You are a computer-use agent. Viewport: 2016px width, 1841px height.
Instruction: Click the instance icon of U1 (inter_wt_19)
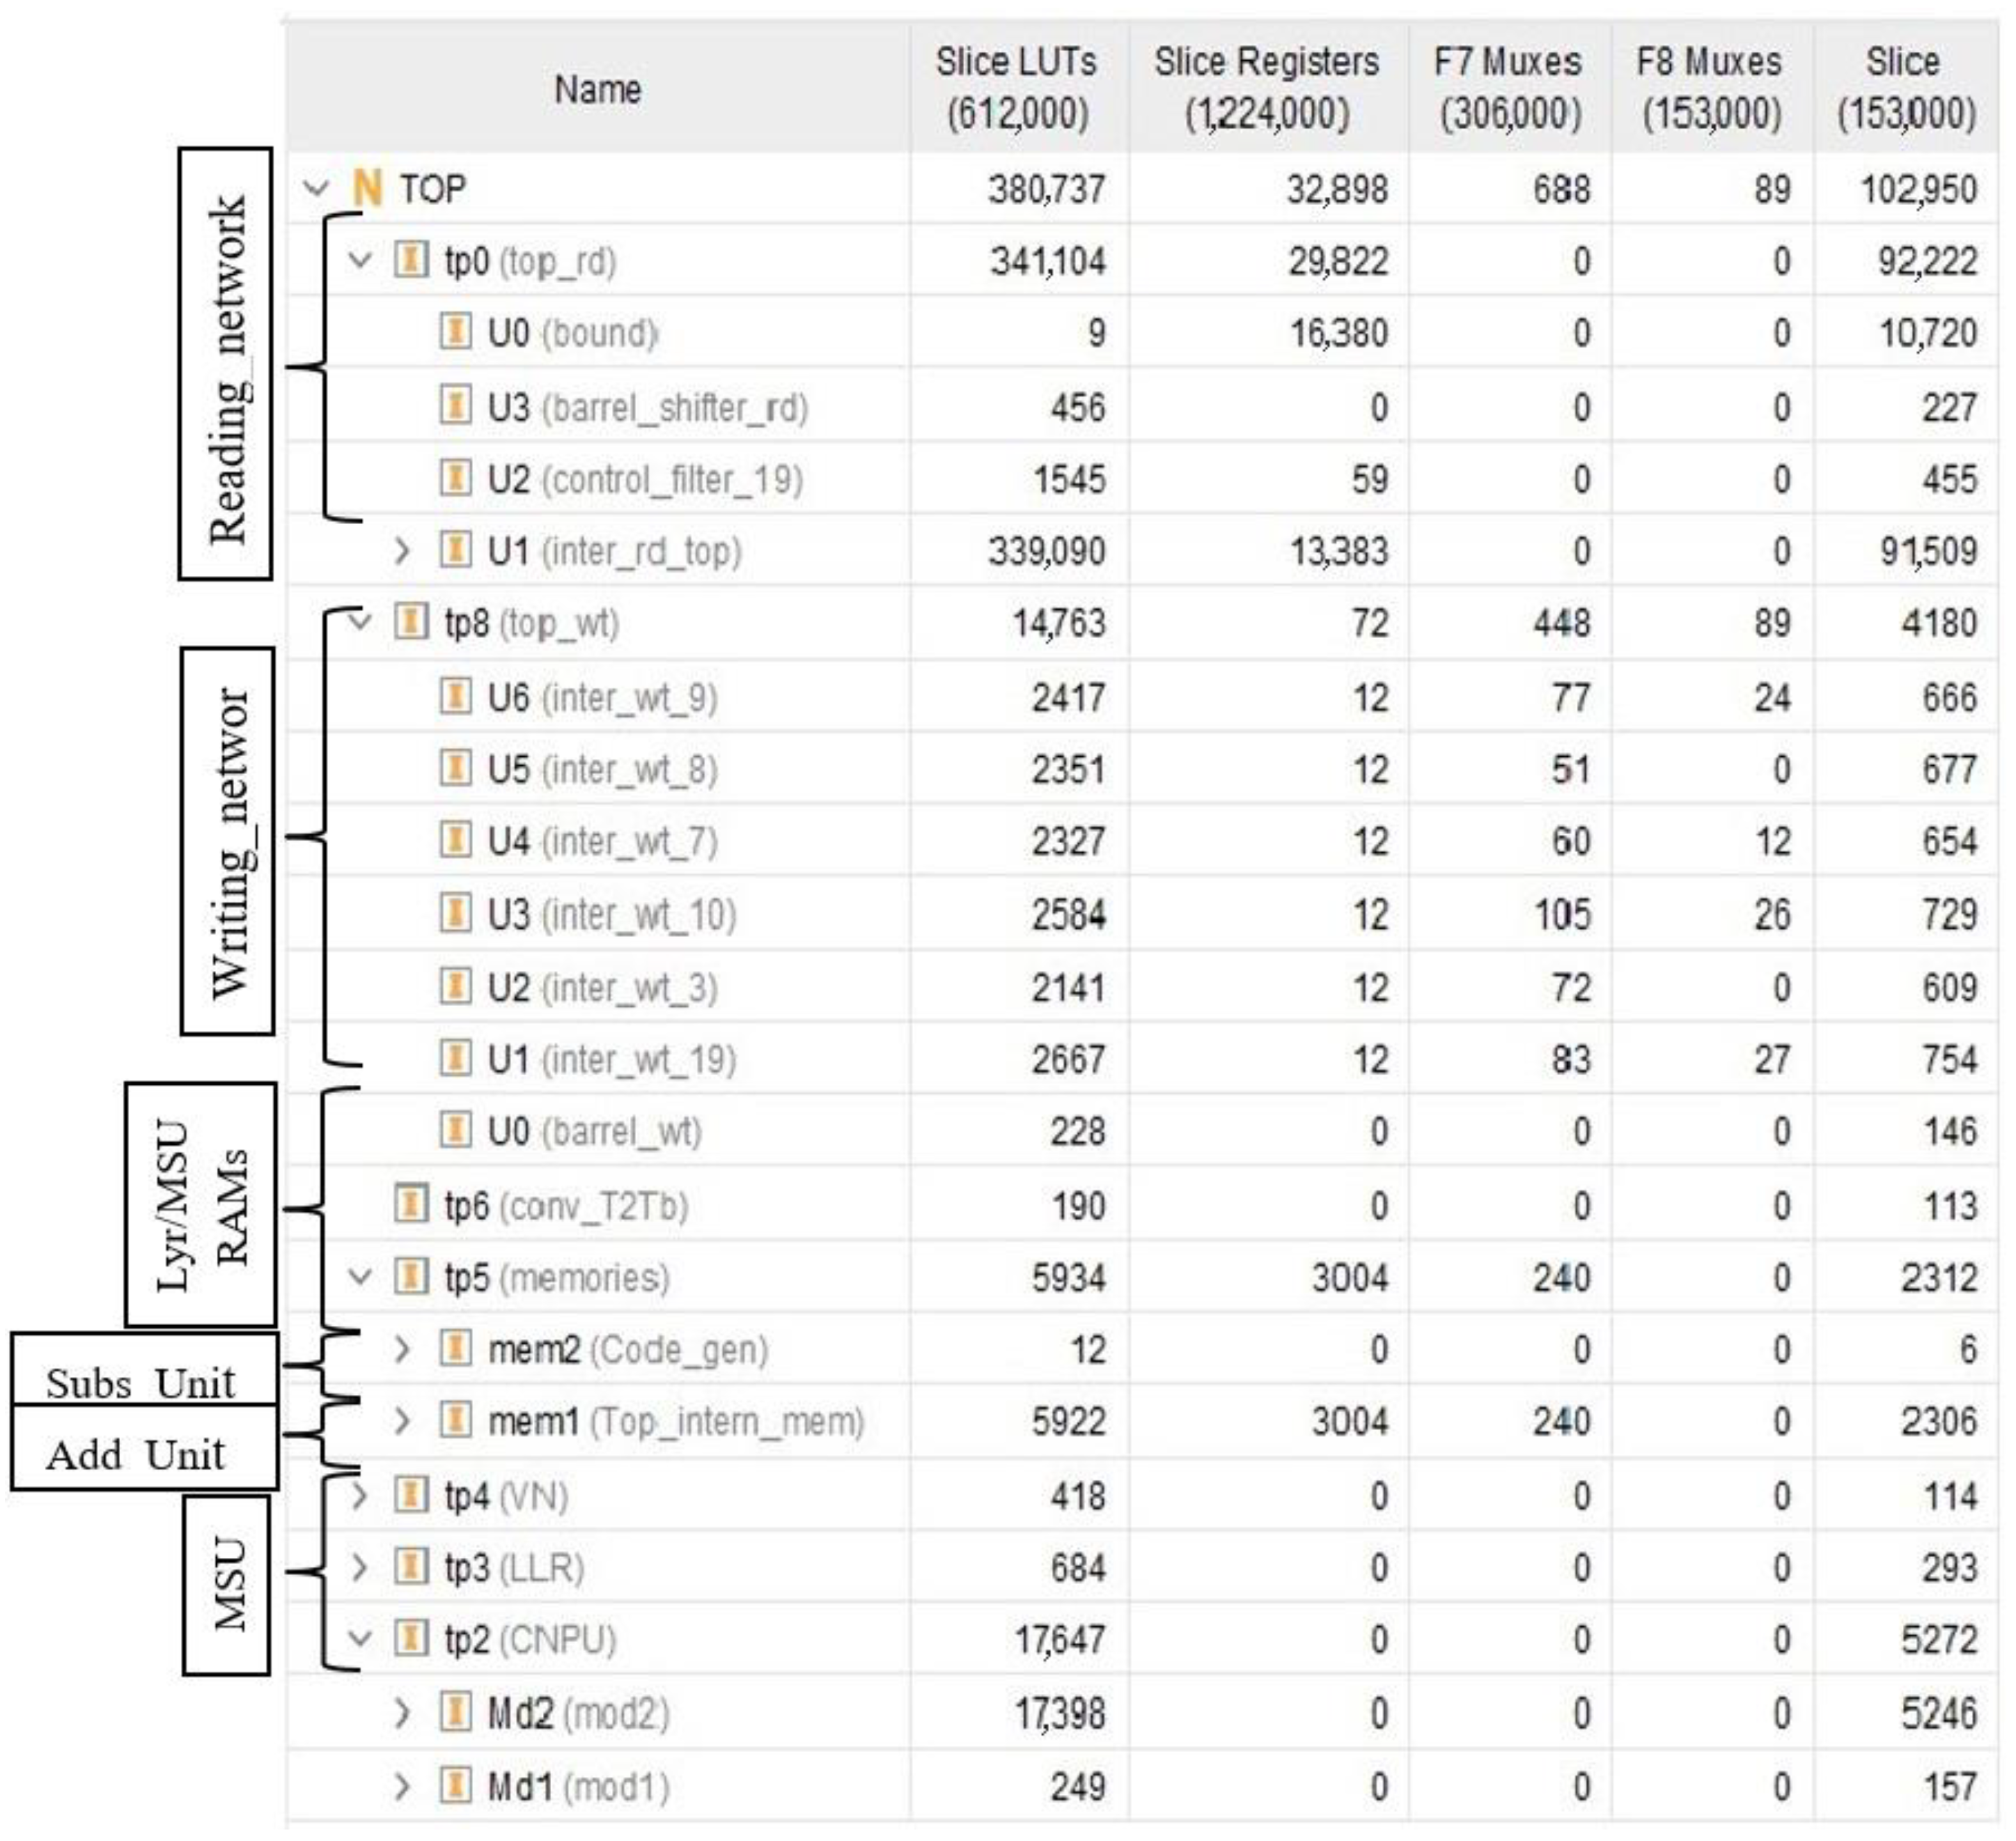[x=455, y=1058]
